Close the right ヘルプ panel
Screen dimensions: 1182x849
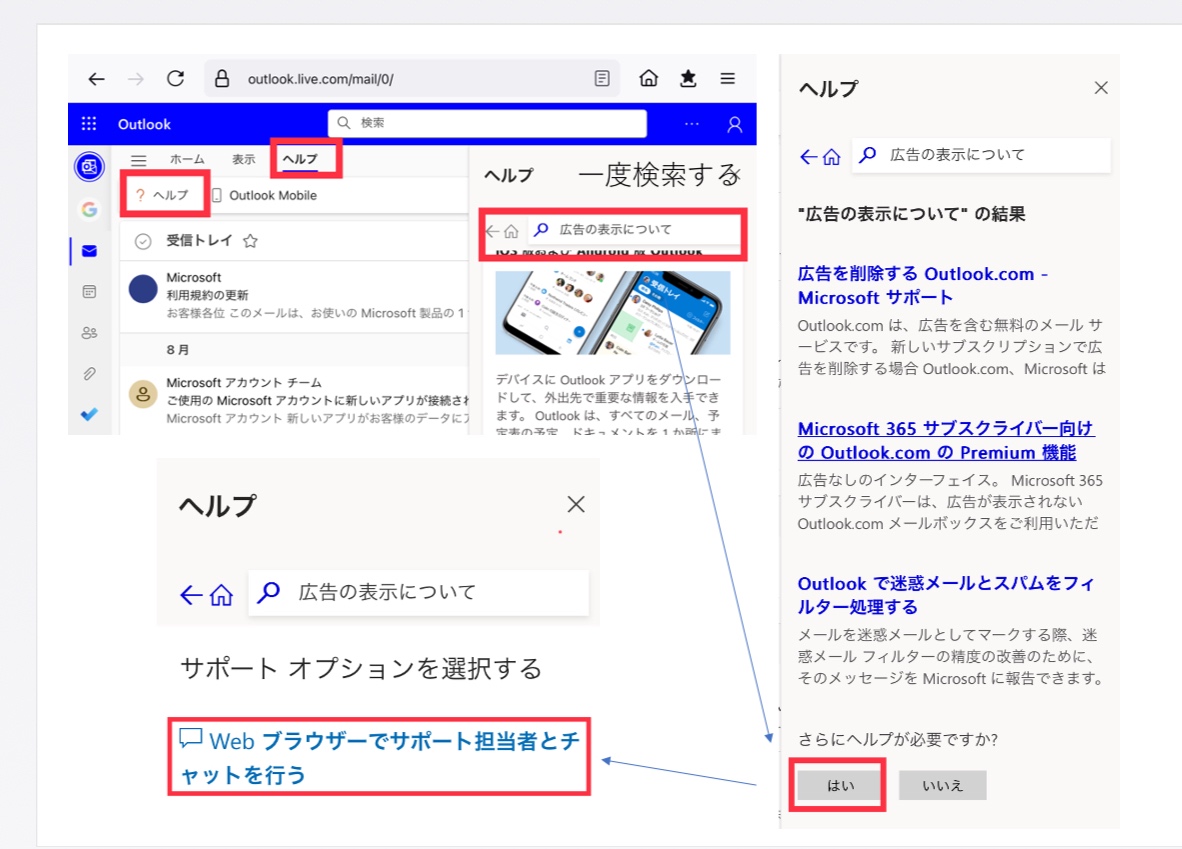[1101, 87]
